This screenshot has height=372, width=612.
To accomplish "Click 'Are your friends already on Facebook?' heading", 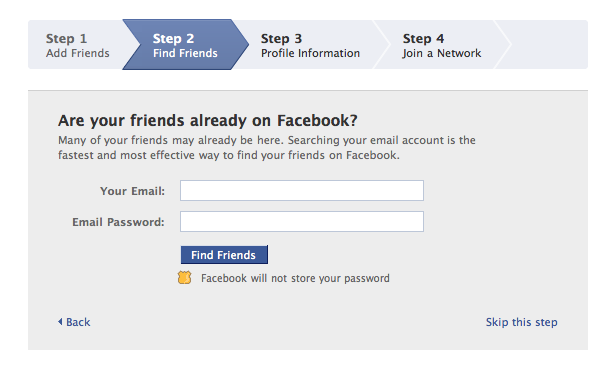I will pos(208,121).
